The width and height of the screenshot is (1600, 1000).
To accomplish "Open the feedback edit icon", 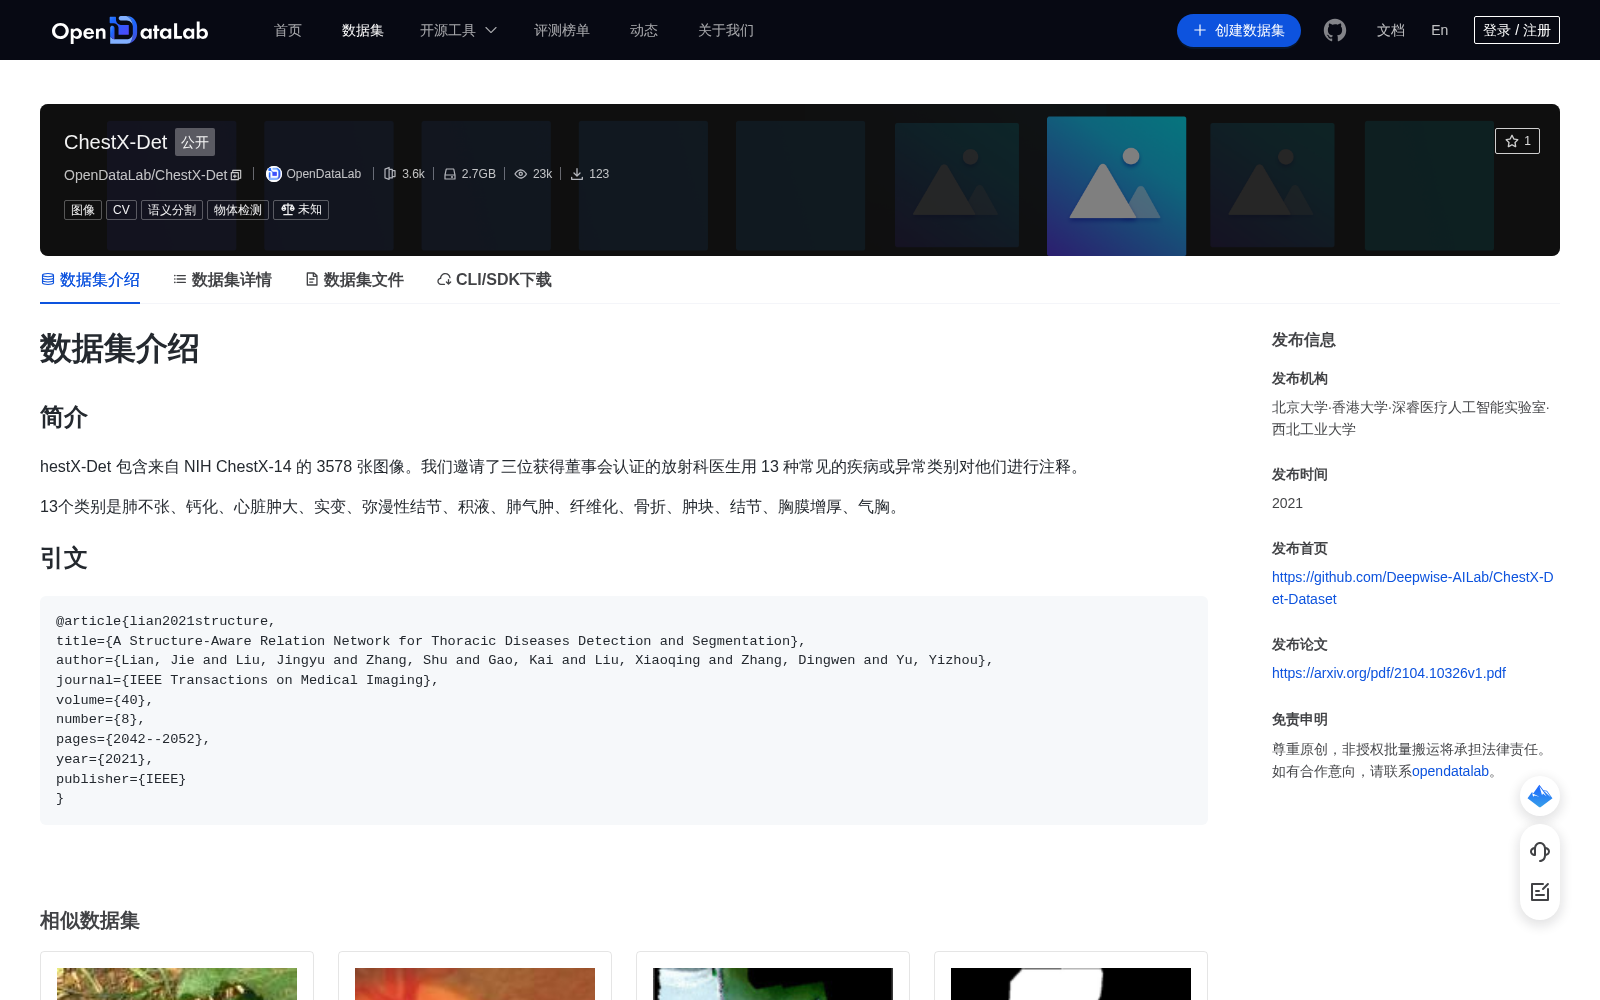I will (x=1540, y=892).
